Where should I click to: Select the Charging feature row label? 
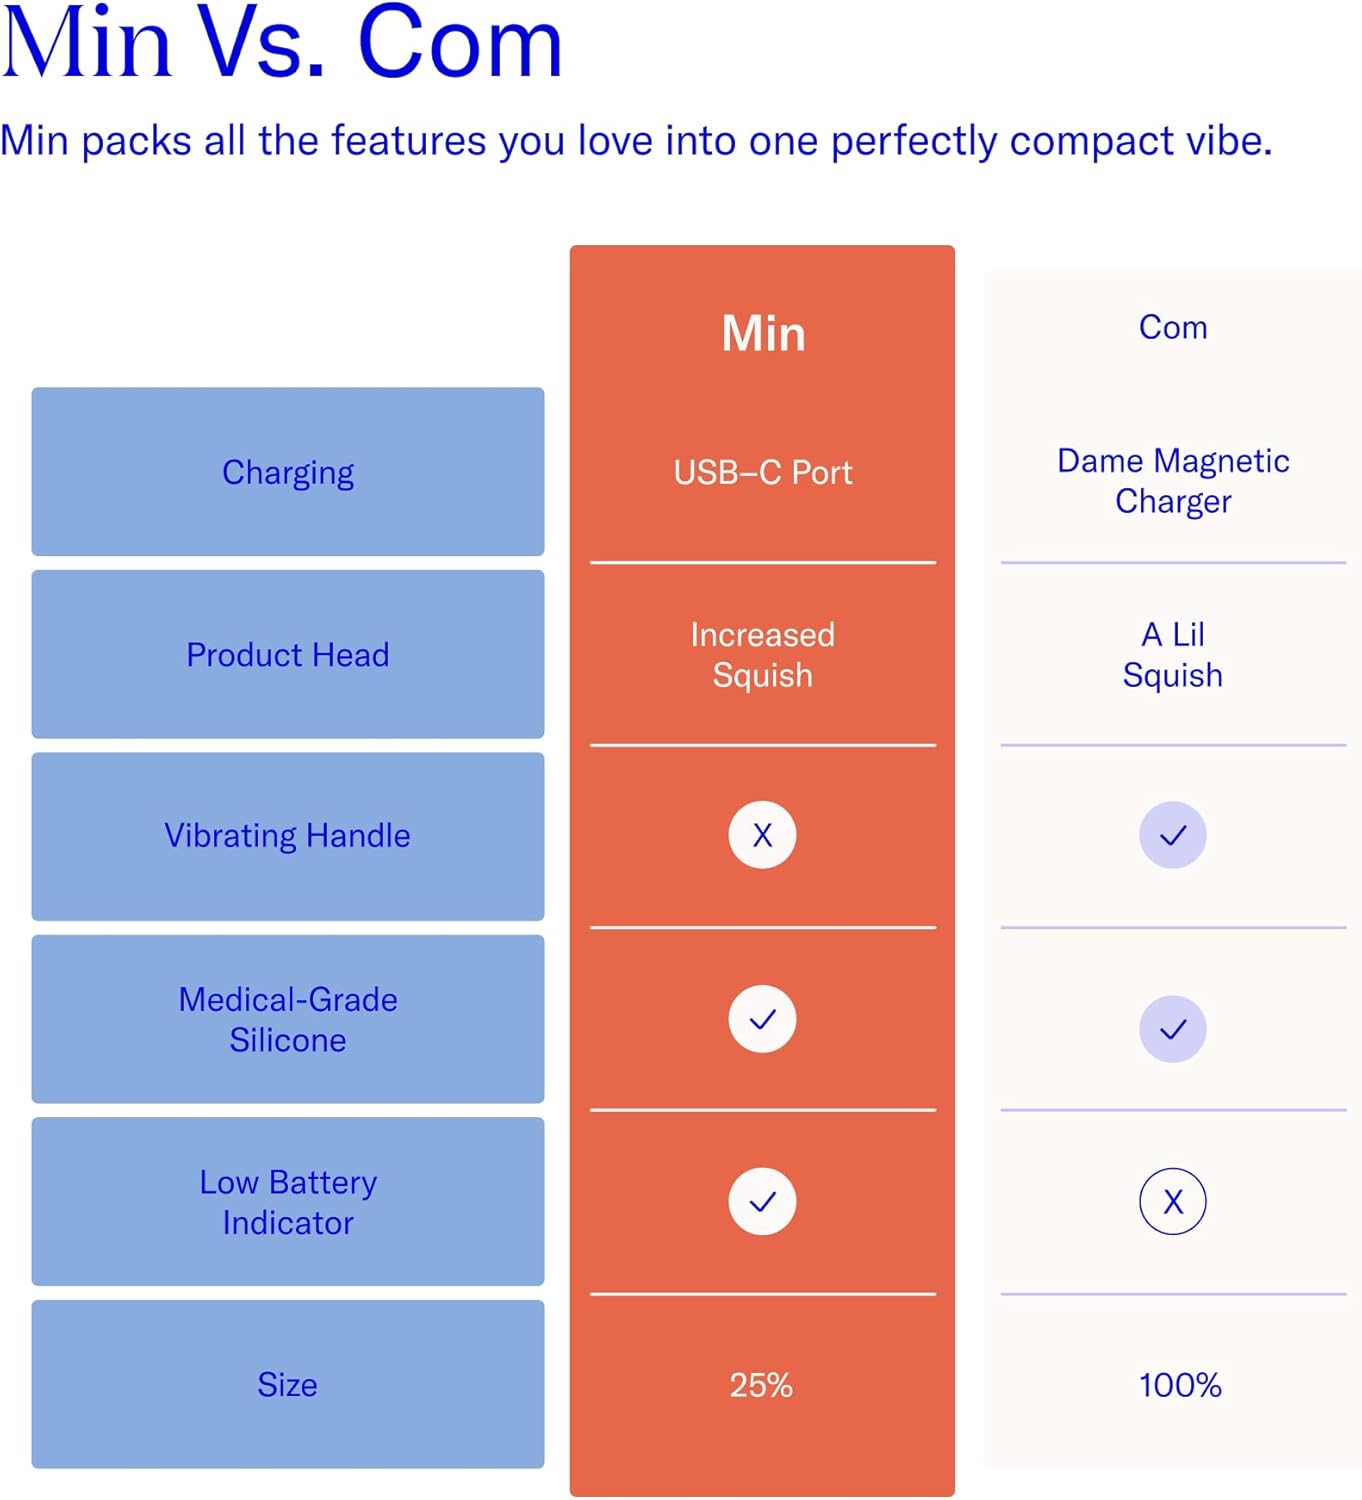(x=288, y=472)
